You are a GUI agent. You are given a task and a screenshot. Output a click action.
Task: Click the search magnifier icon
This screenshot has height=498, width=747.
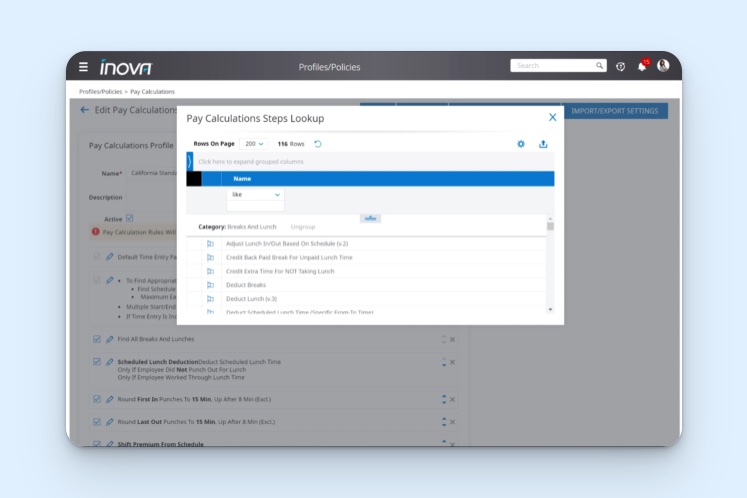[599, 66]
